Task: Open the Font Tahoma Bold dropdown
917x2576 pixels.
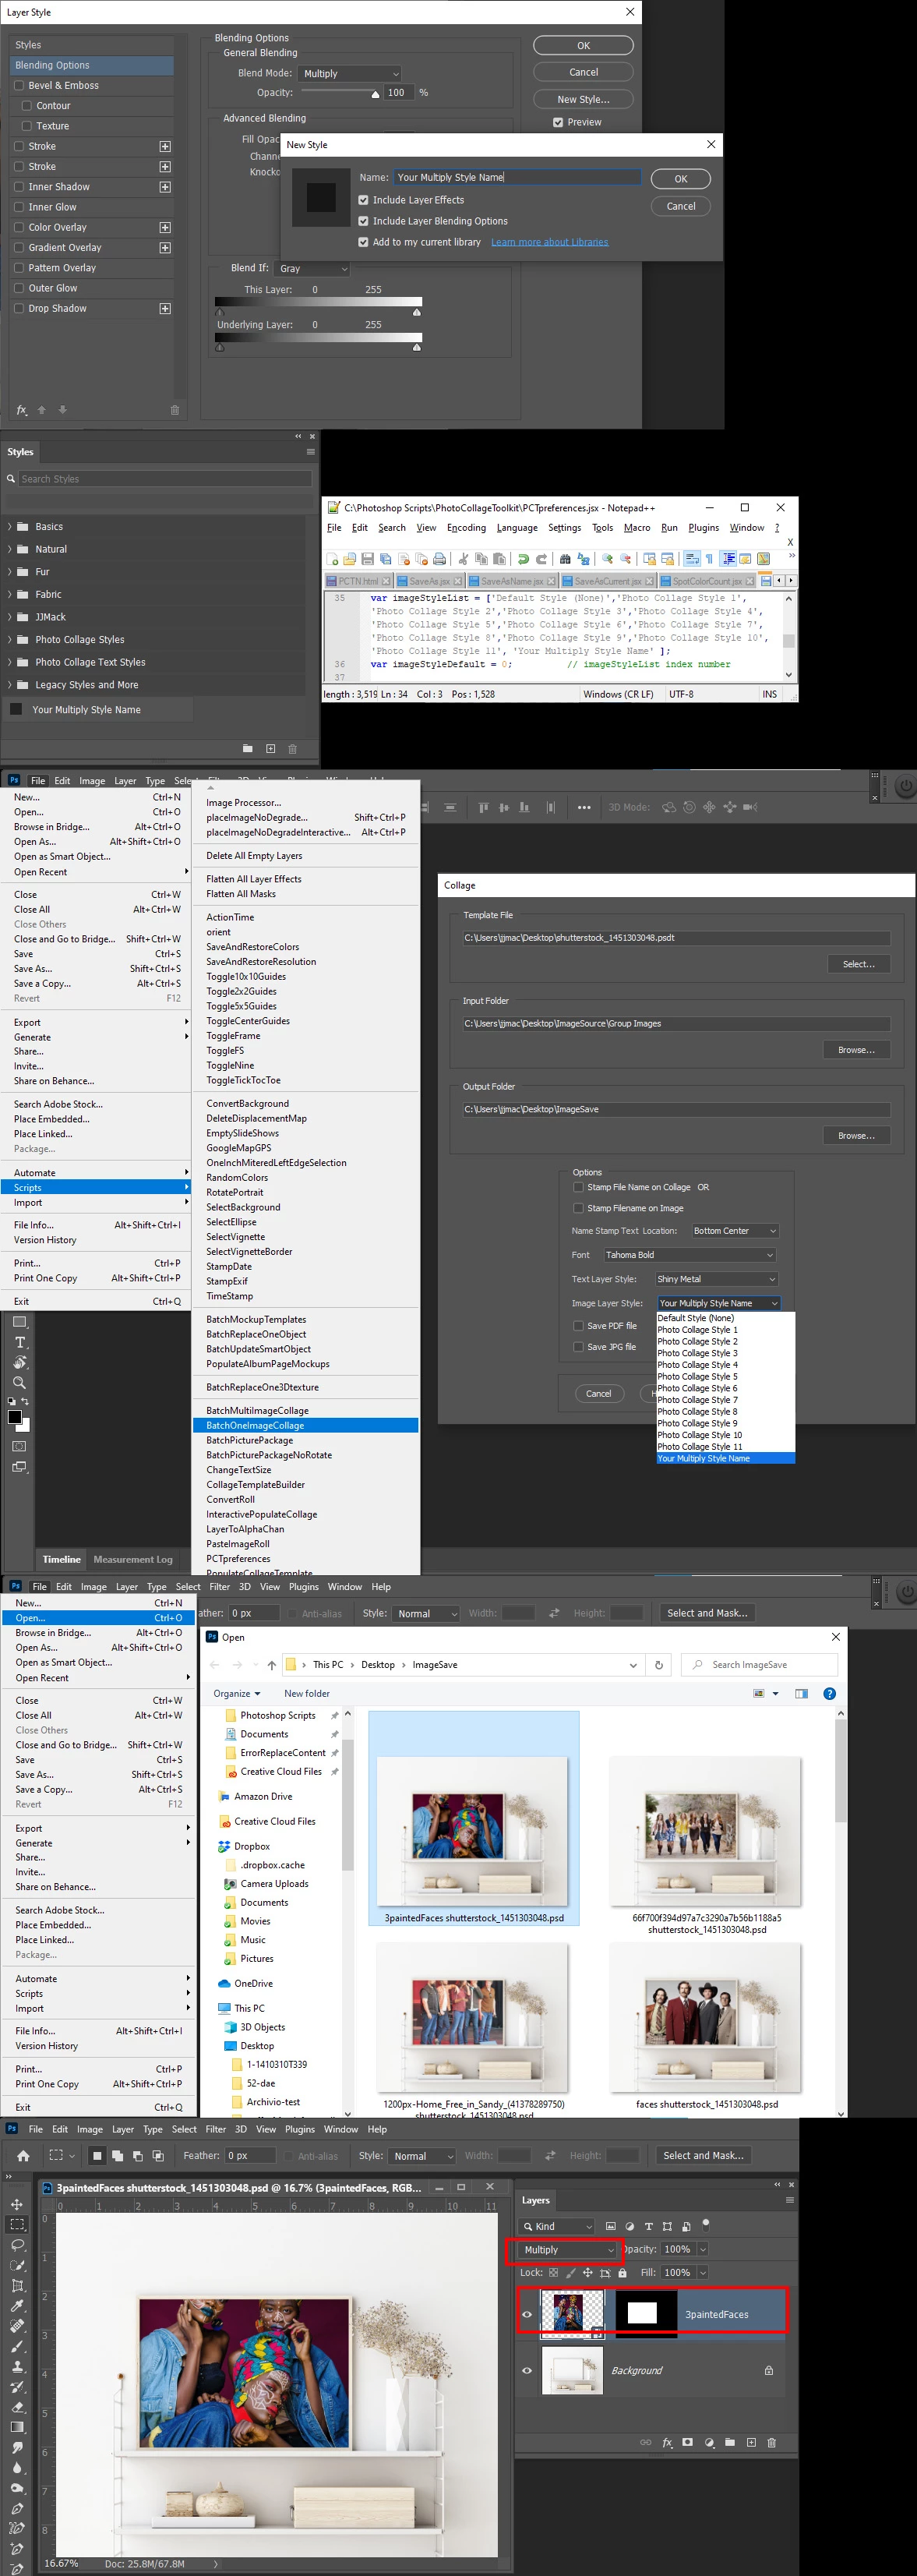Action: (x=690, y=1255)
